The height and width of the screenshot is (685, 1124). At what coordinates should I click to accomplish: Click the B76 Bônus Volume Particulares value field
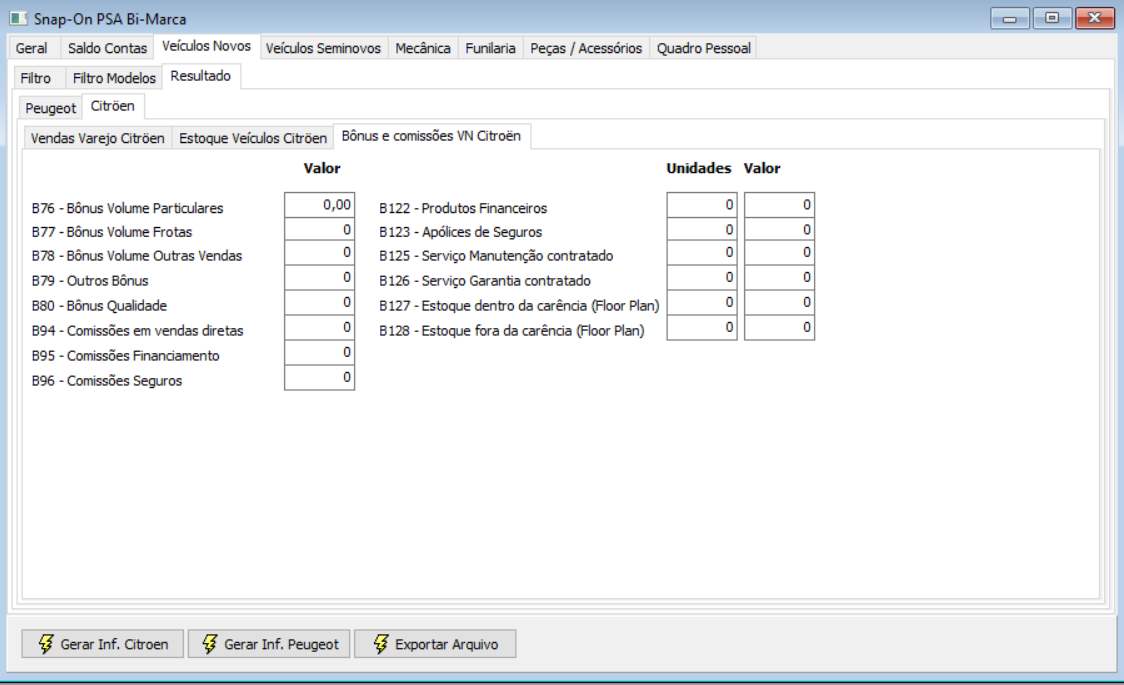click(x=320, y=205)
